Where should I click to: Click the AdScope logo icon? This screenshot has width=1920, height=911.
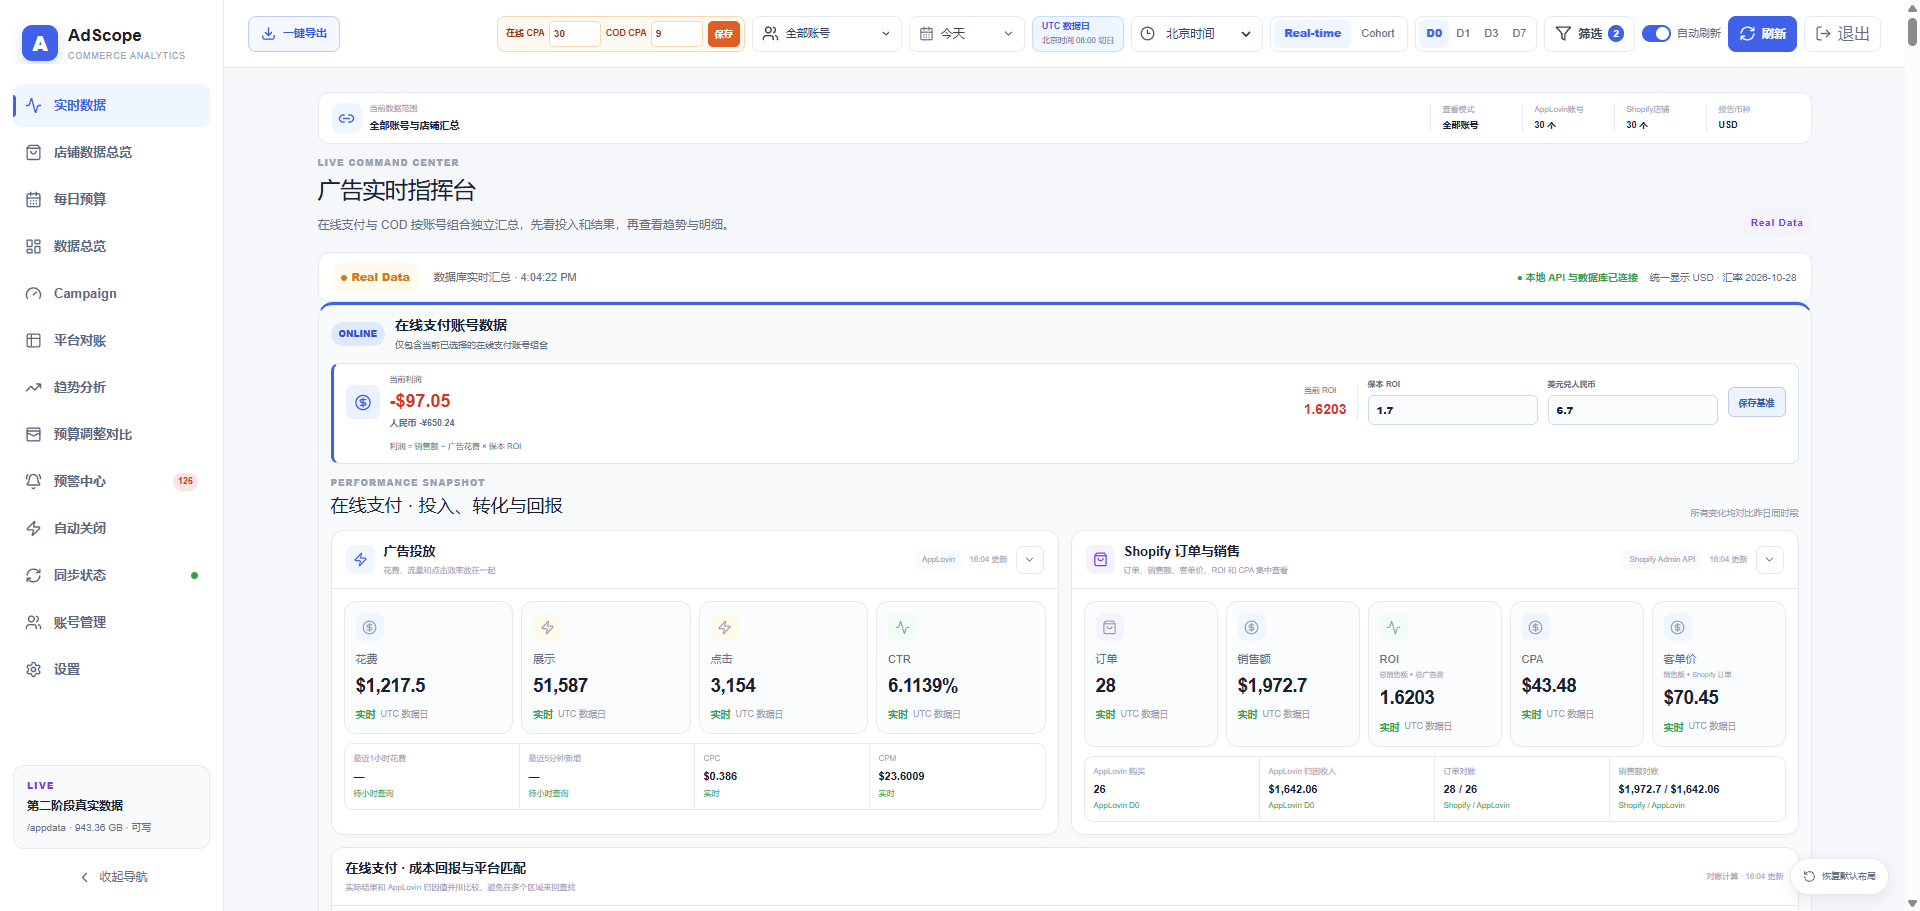click(40, 43)
